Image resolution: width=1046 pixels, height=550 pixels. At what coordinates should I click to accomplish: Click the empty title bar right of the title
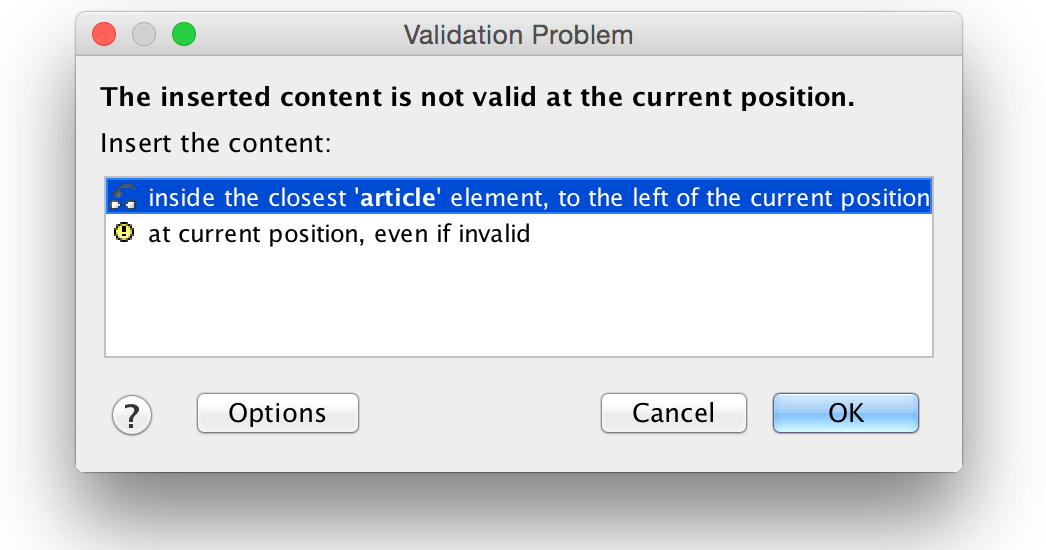(800, 35)
